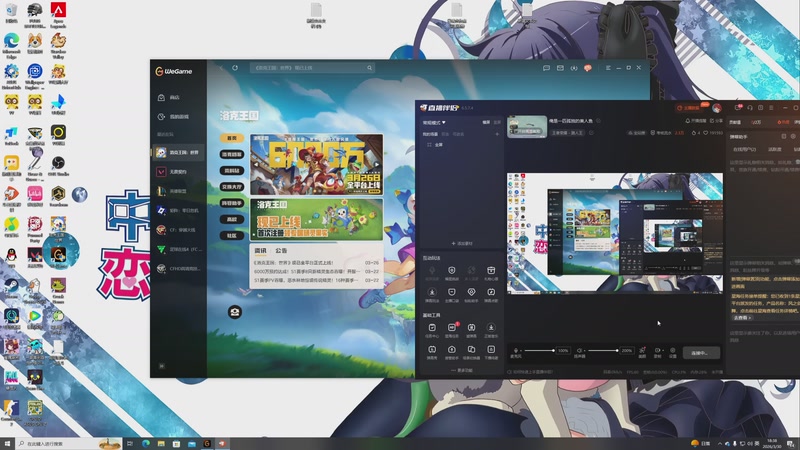800x450 pixels.
Task: Focus the WeGame search field
Action: click(x=312, y=67)
